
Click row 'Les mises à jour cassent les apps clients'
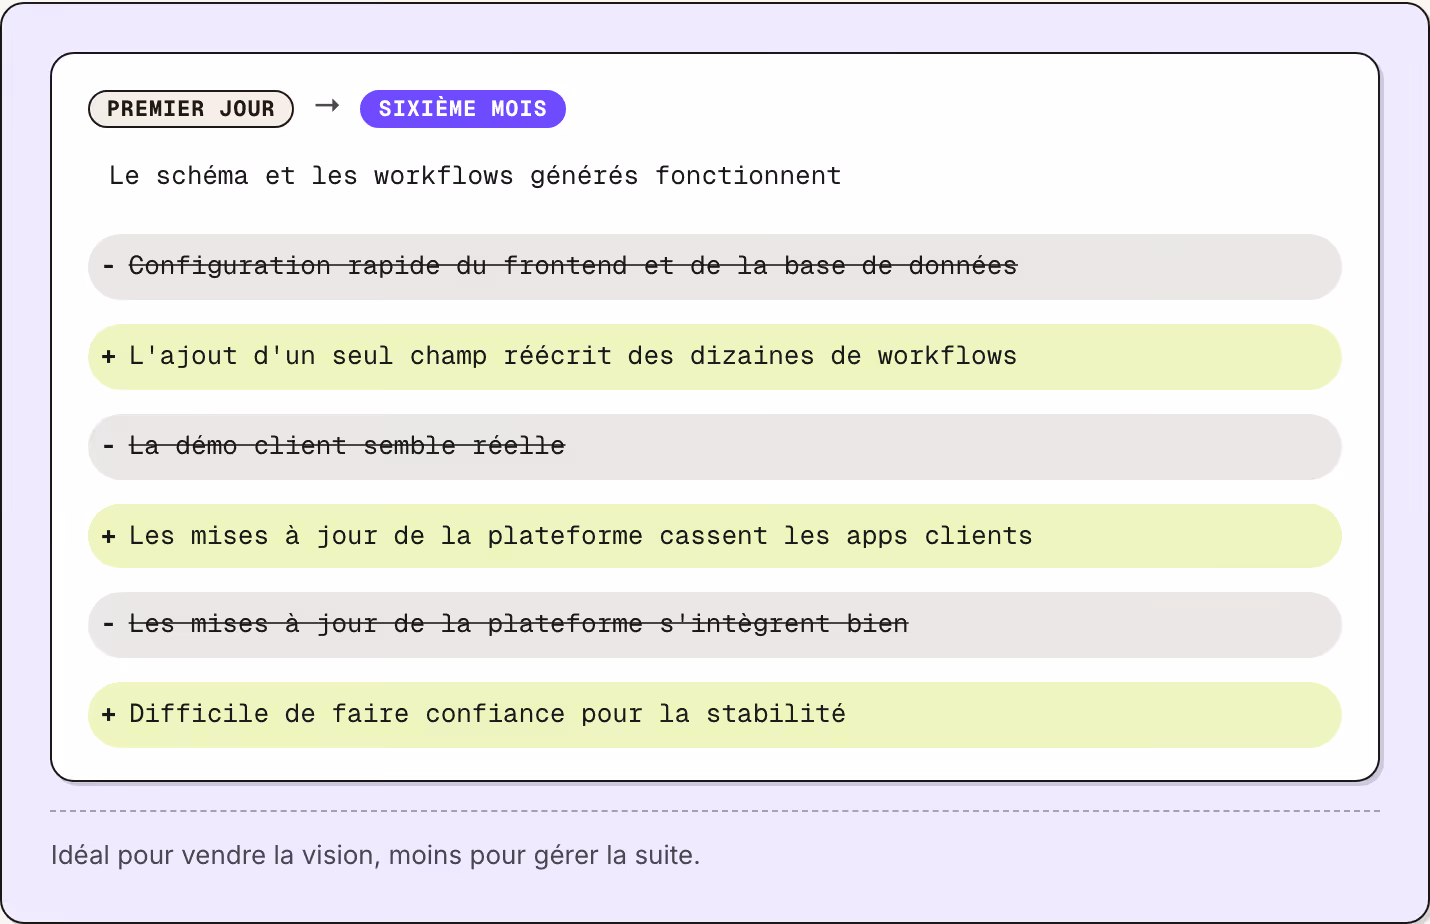(x=715, y=536)
